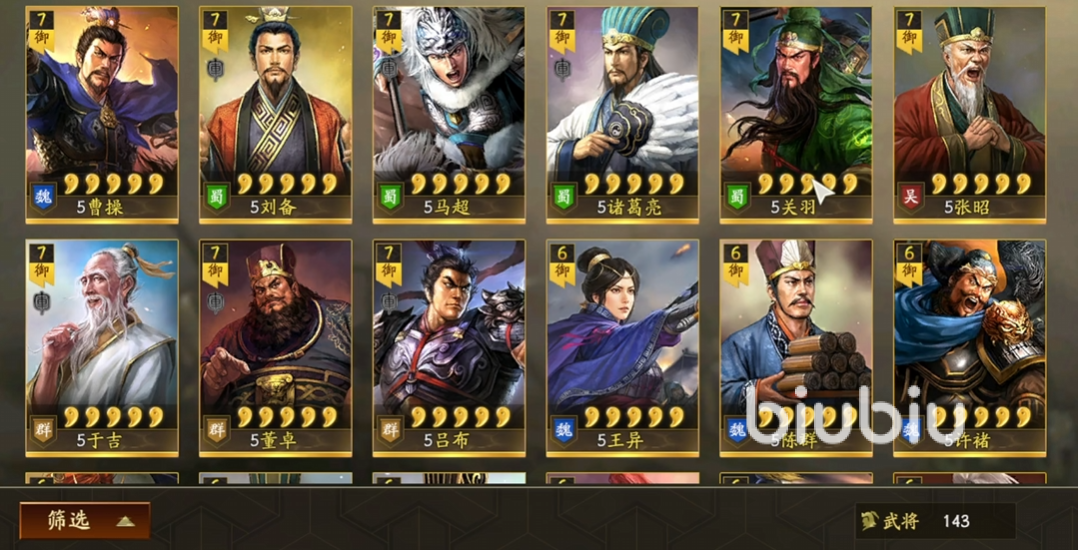The width and height of the screenshot is (1078, 550).
Task: Click the 武将 count indicator
Action: point(935,520)
